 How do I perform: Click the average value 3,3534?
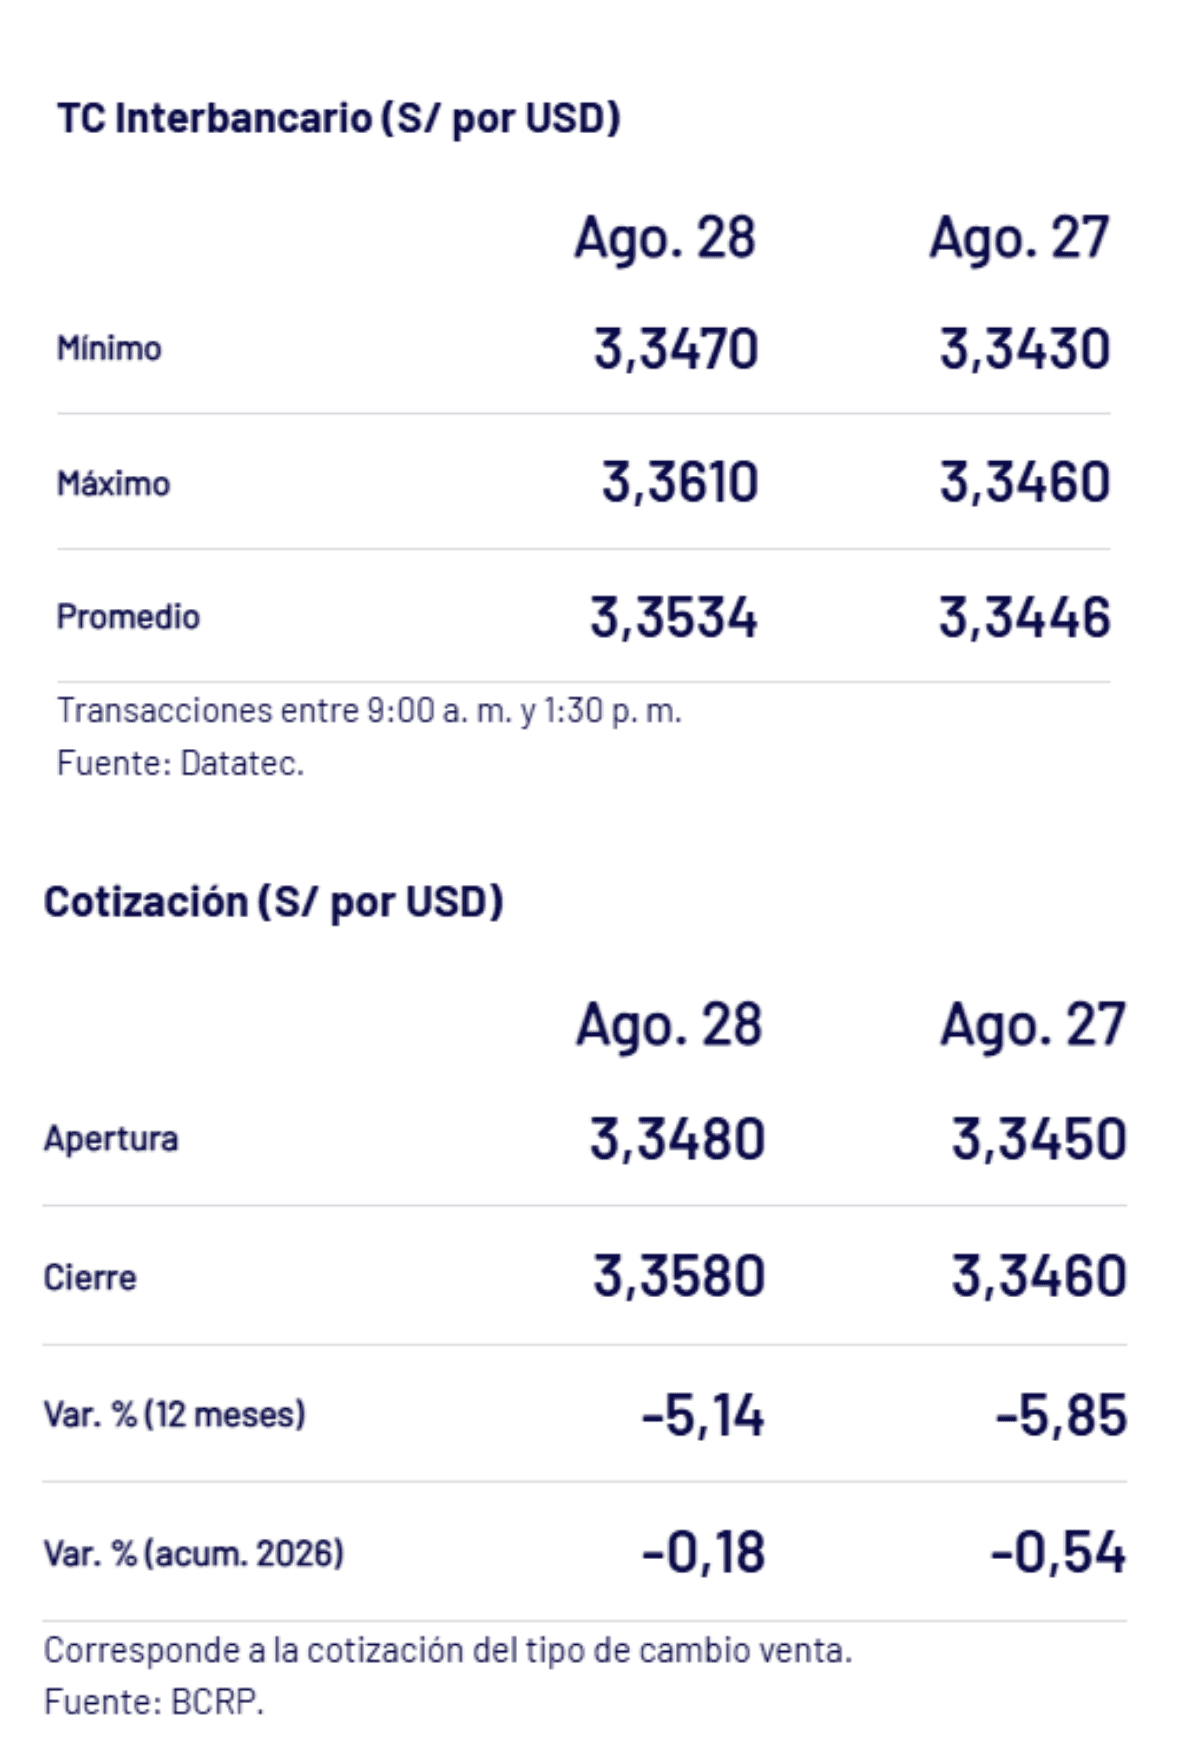(674, 617)
